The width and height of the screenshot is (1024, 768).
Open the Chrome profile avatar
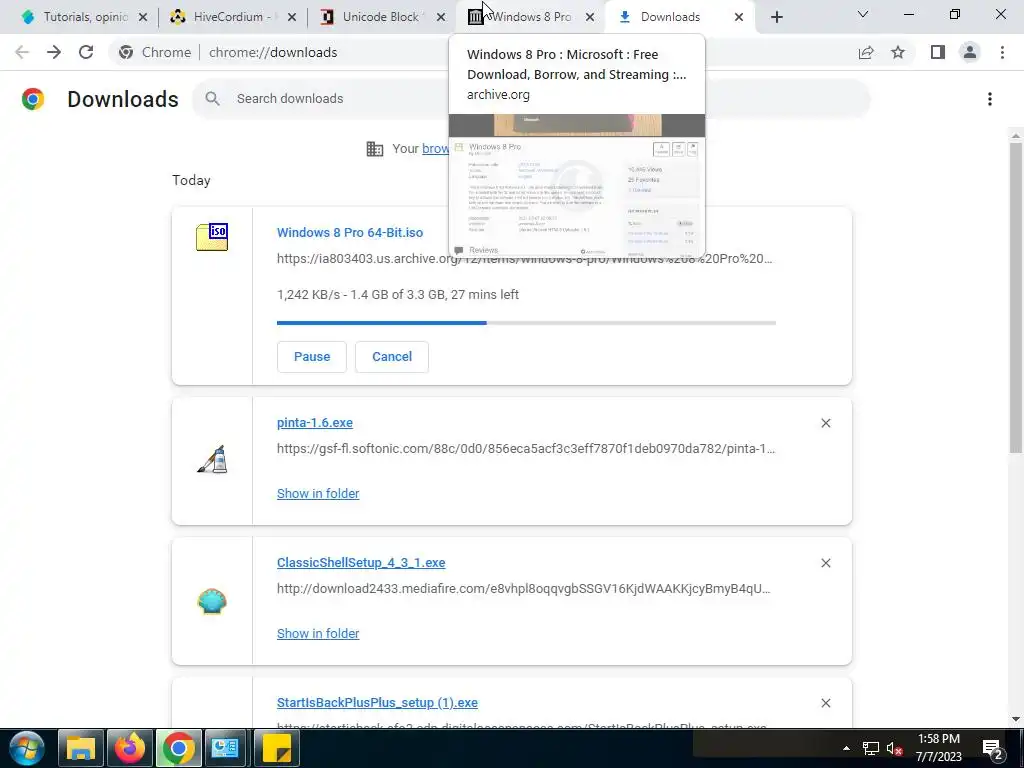(970, 52)
